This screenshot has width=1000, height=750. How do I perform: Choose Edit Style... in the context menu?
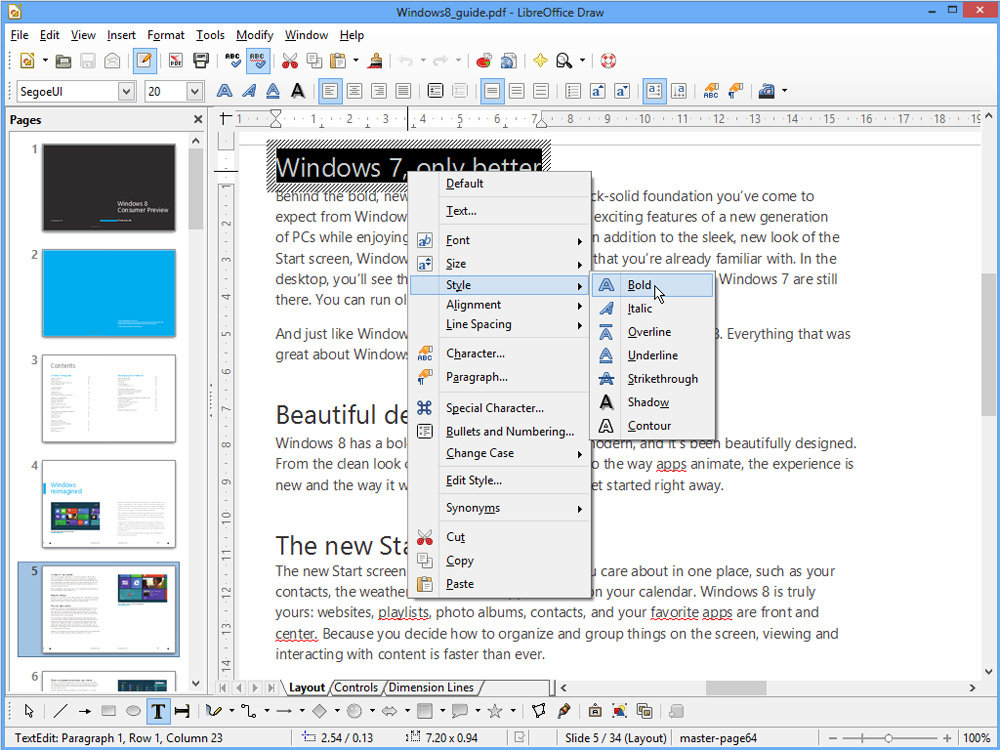pos(499,481)
